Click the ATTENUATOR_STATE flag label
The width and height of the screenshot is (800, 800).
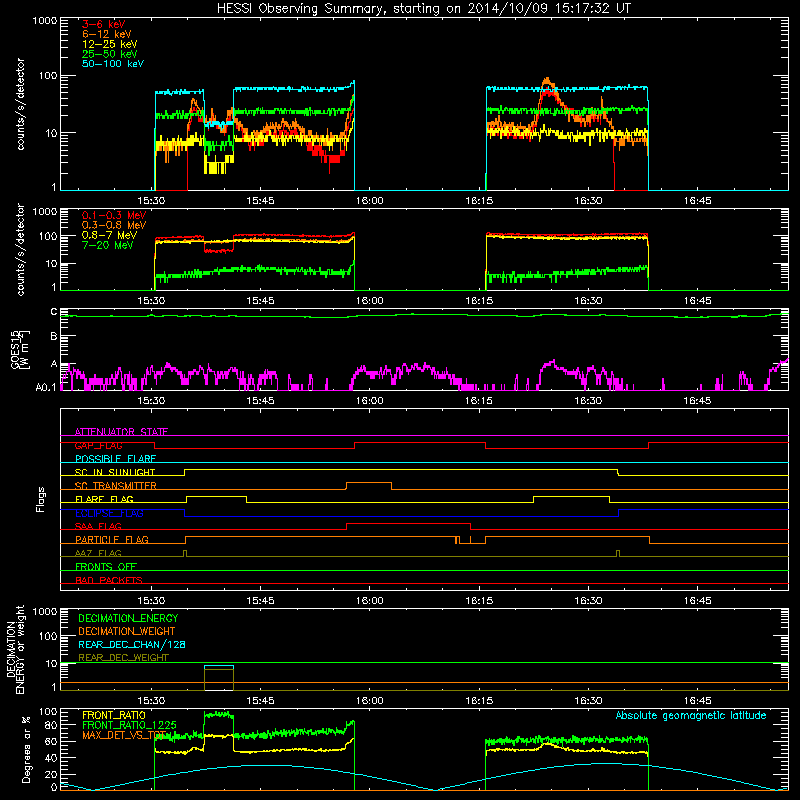point(121,432)
